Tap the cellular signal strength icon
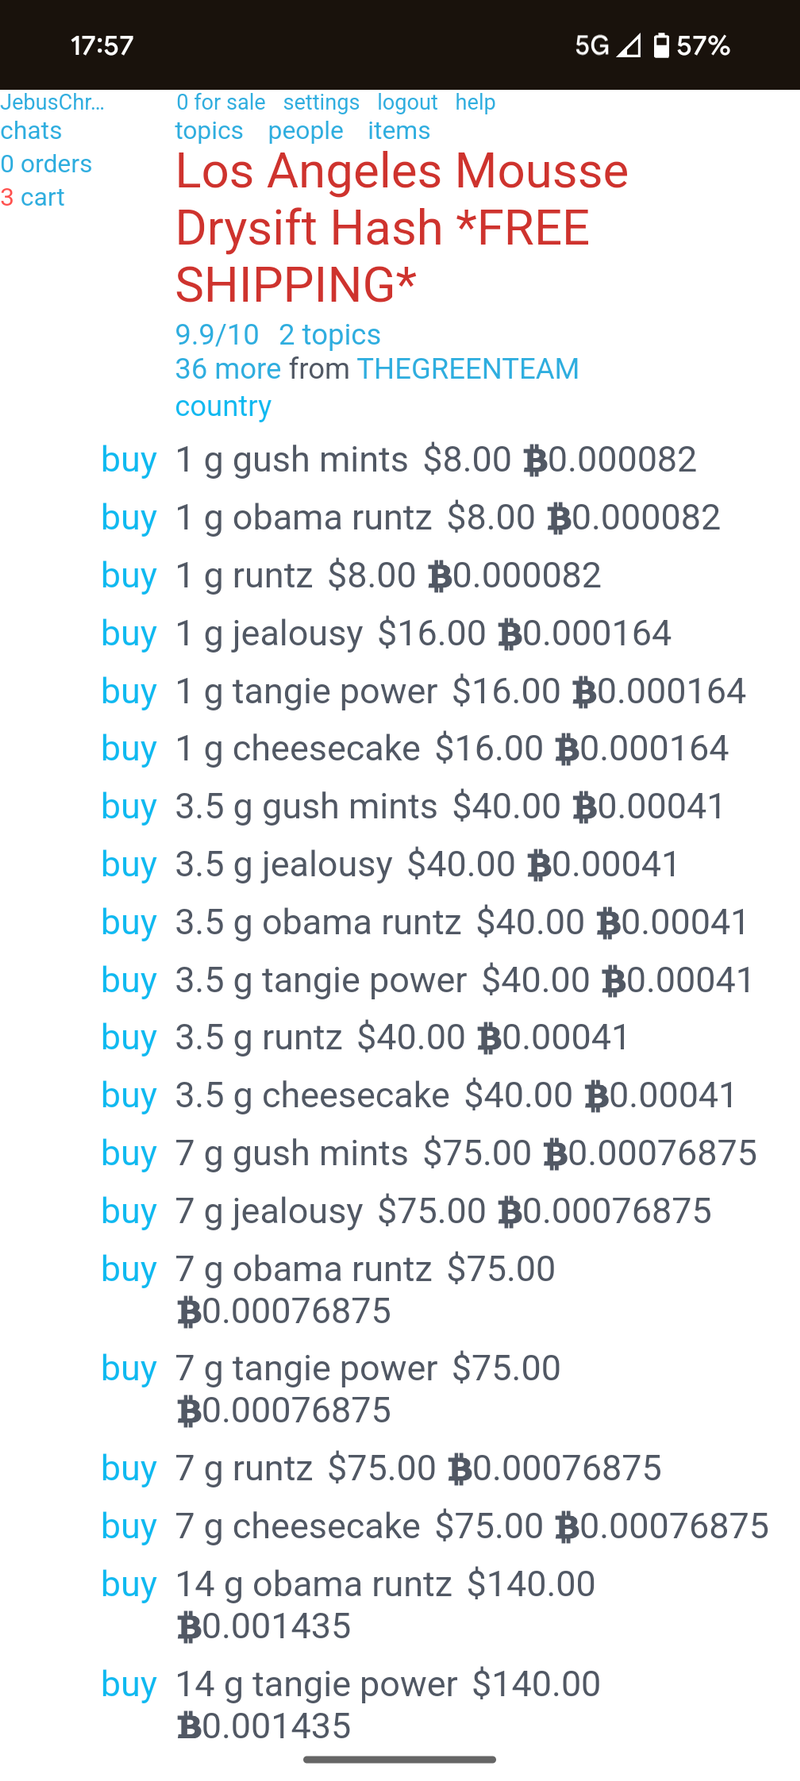This screenshot has height=1781, width=800. point(628,46)
